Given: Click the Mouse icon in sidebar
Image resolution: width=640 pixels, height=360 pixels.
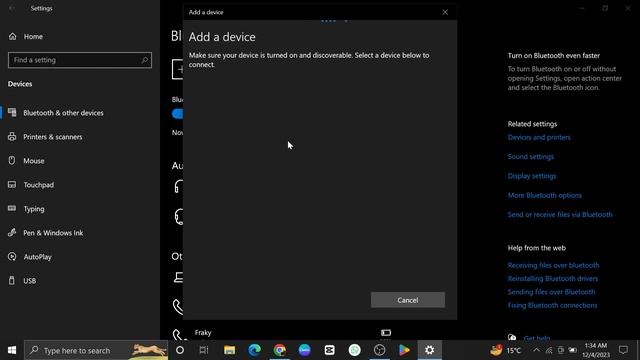Looking at the screenshot, I should coord(12,160).
